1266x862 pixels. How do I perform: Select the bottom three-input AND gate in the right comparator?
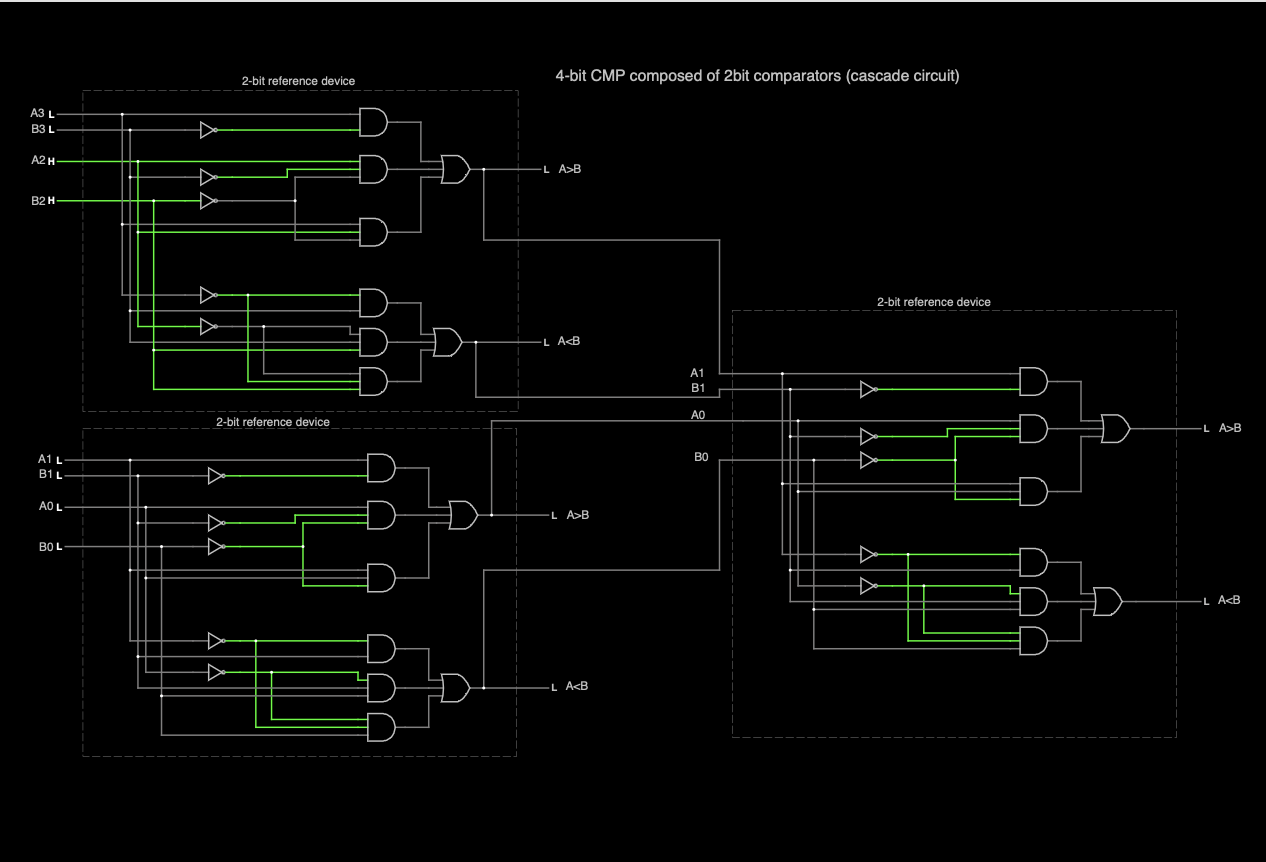click(1033, 642)
